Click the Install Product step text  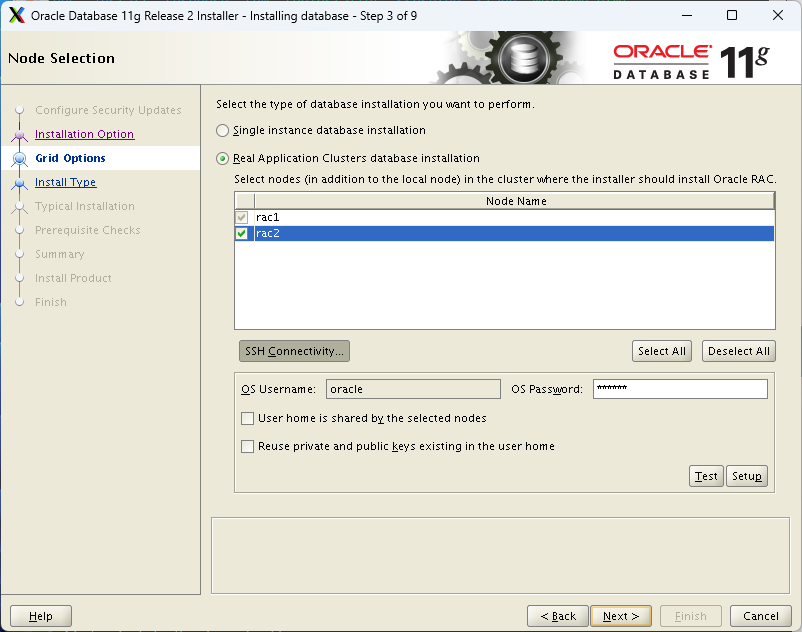73,278
